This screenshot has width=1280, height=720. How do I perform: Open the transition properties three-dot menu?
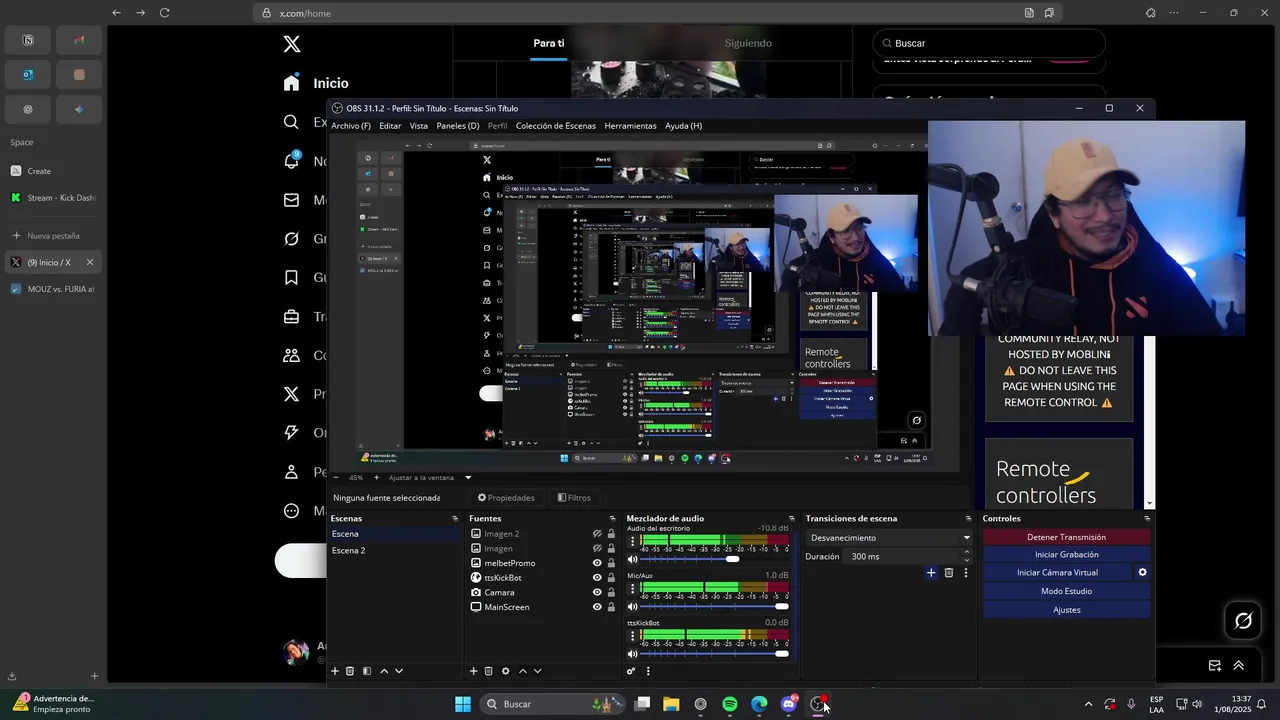point(966,573)
